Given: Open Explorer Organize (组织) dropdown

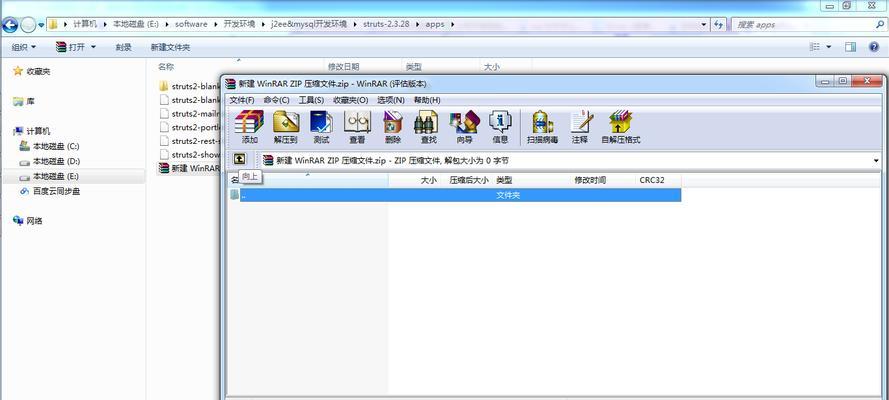Looking at the screenshot, I should tap(24, 47).
